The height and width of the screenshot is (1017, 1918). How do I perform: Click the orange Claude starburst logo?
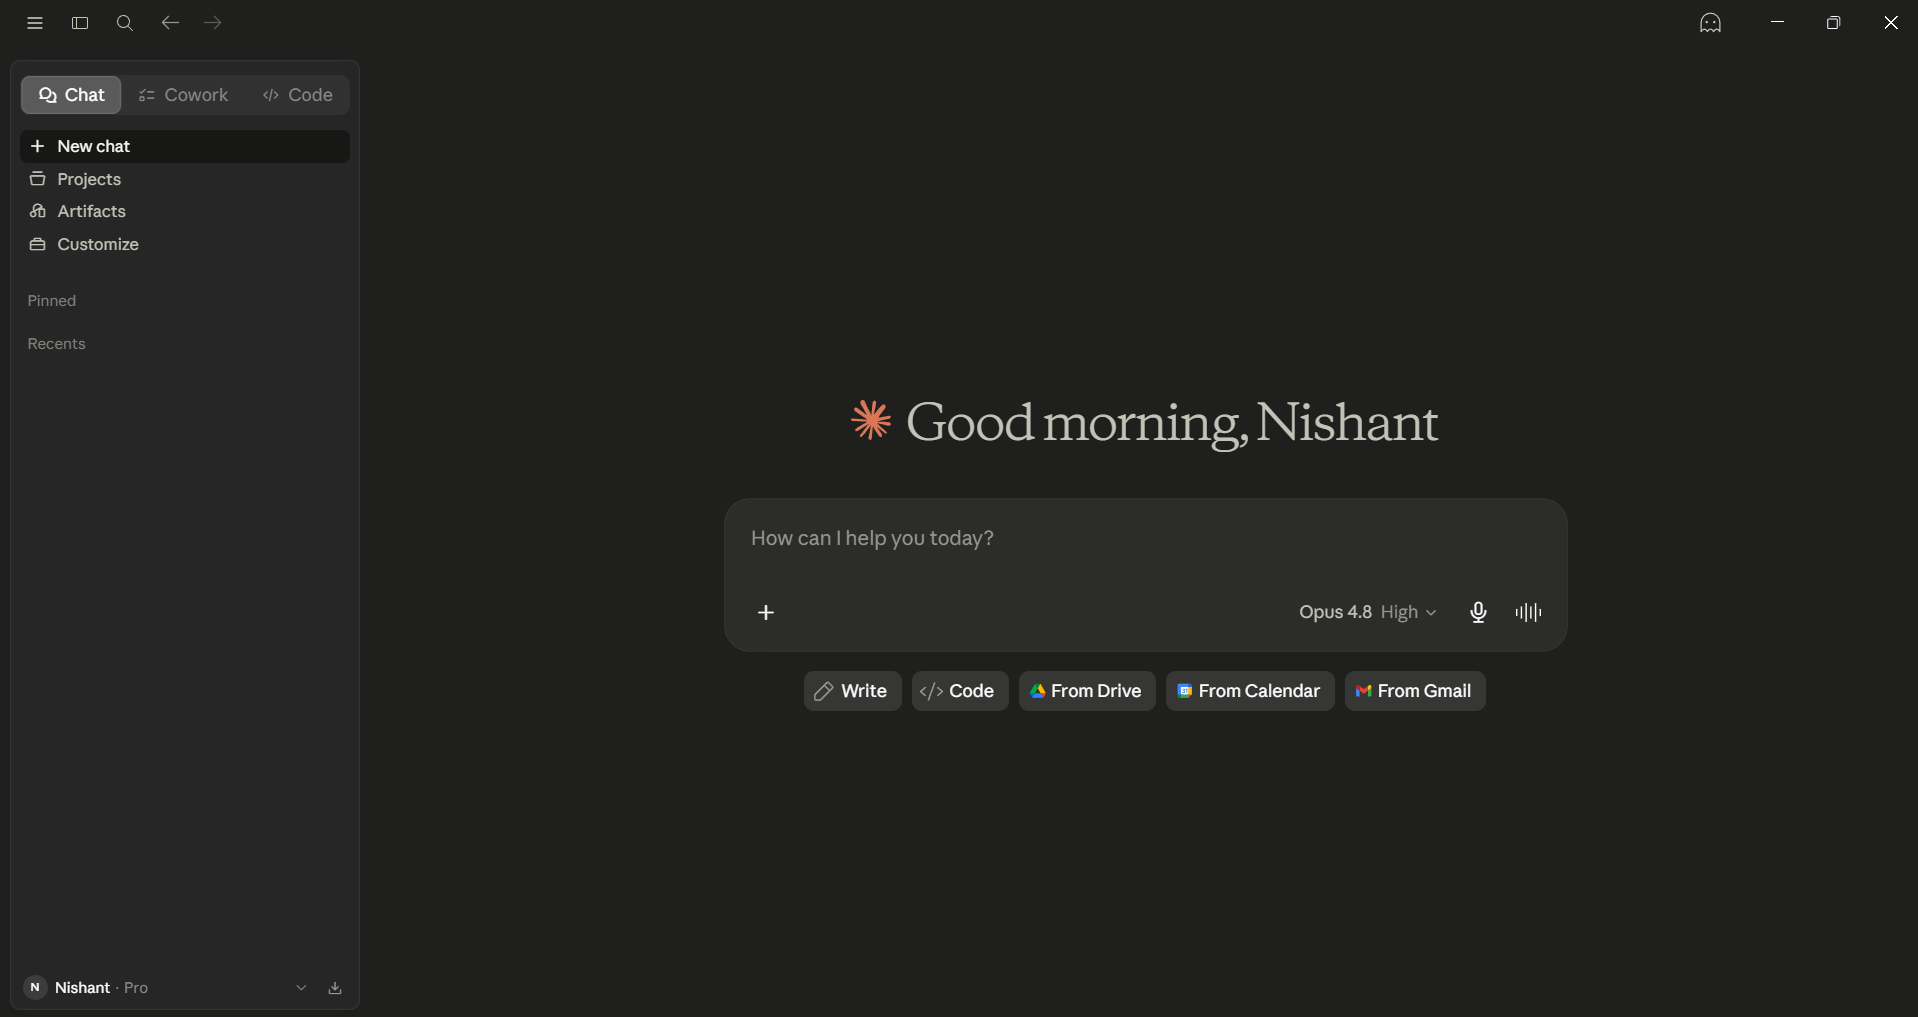point(871,420)
